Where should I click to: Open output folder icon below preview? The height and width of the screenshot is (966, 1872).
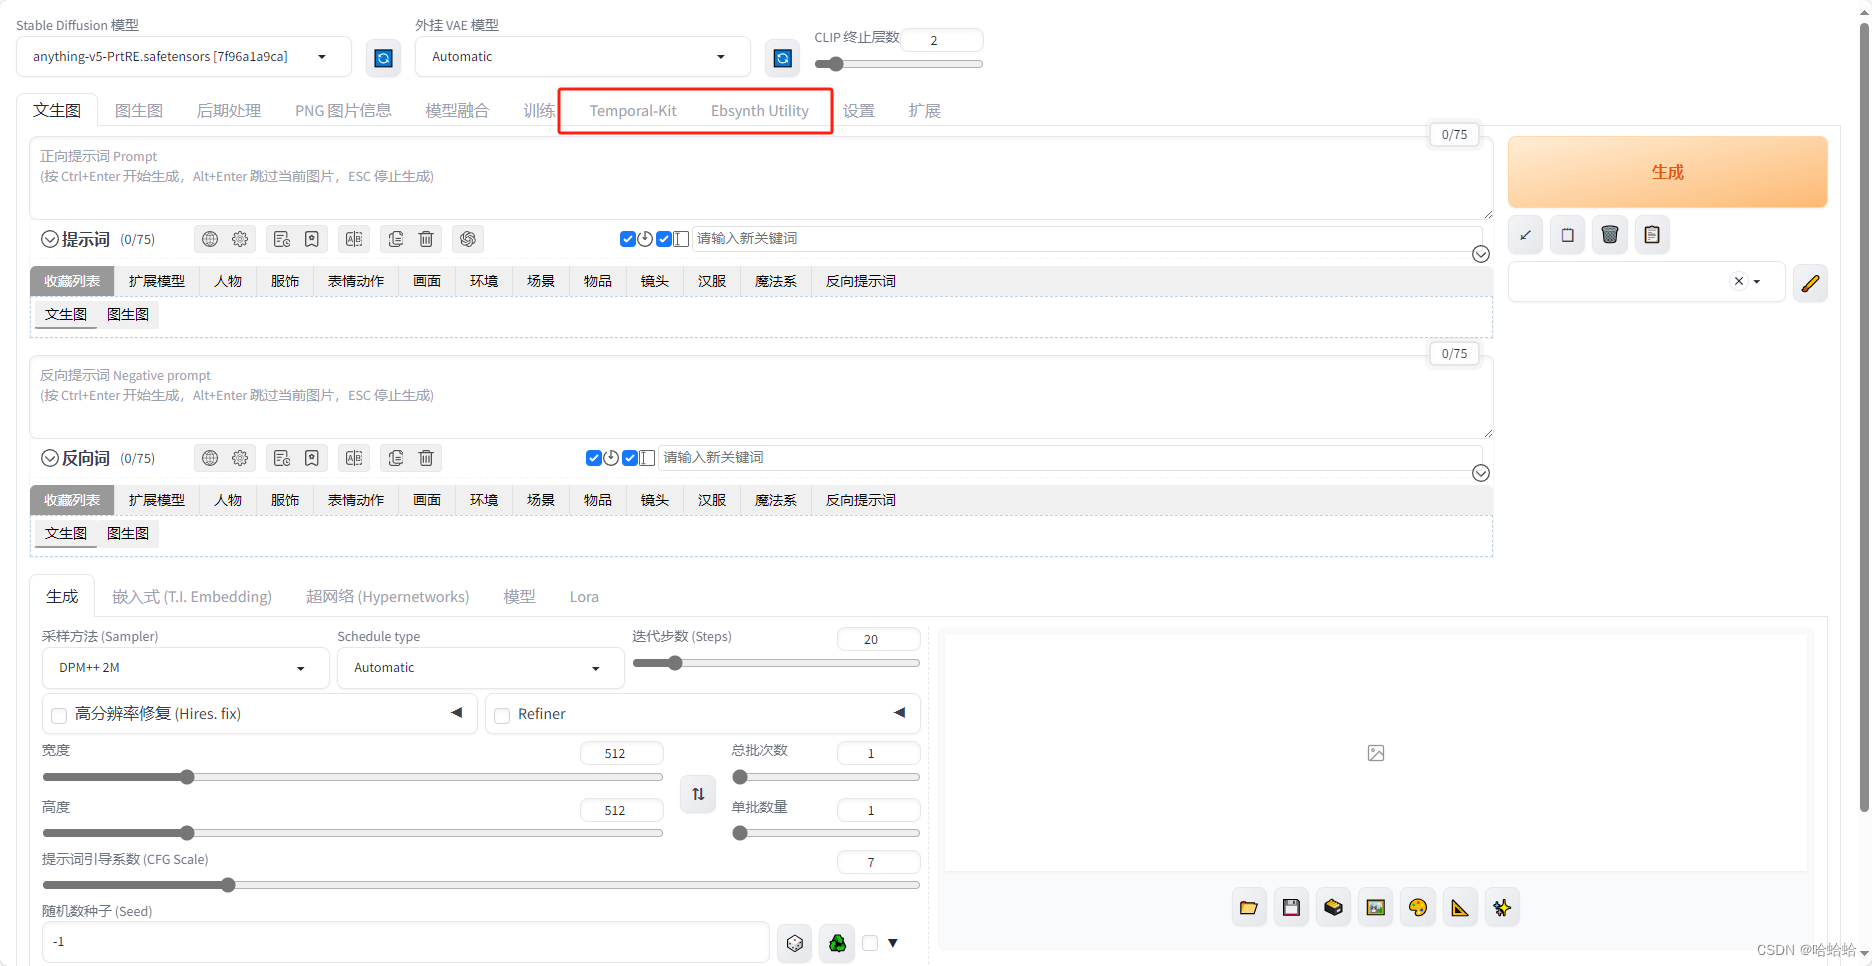coord(1249,908)
